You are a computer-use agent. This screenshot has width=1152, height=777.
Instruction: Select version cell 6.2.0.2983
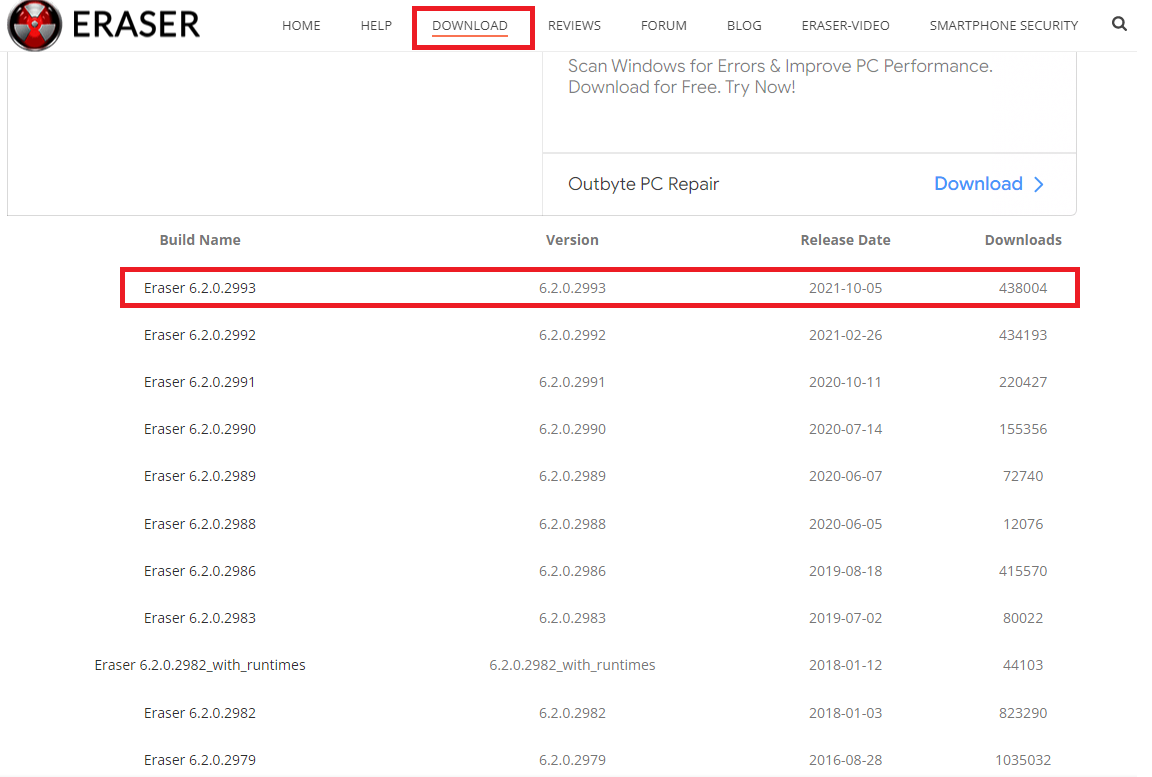coord(572,618)
